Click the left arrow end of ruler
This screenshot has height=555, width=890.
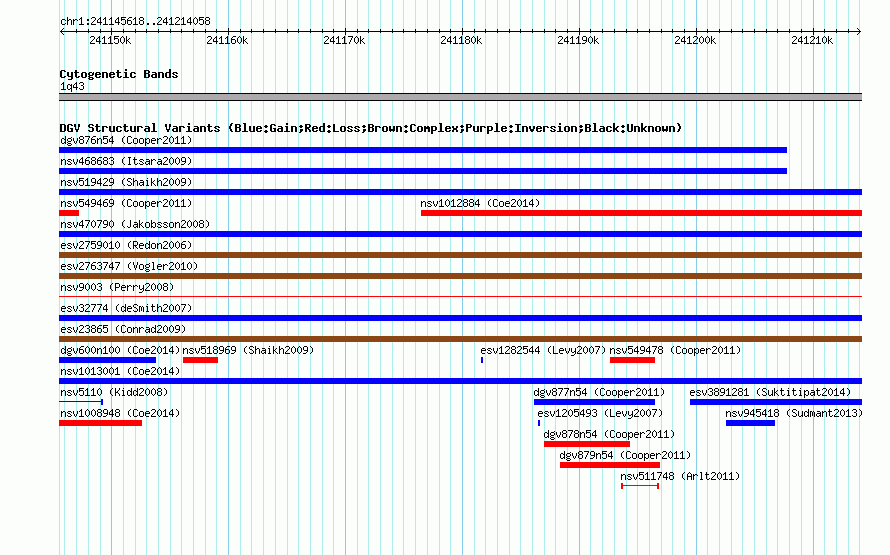coord(62,31)
